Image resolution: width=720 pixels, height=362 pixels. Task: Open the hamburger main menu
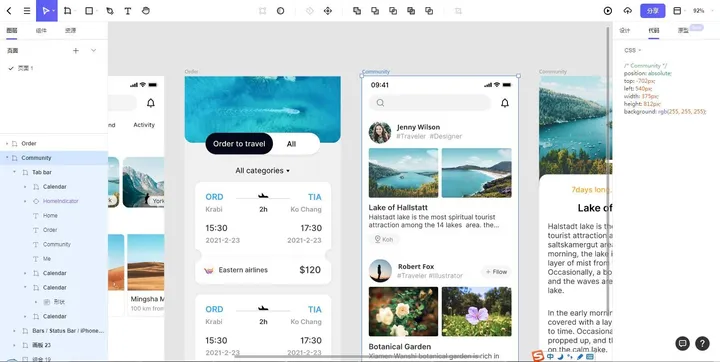pyautogui.click(x=27, y=11)
